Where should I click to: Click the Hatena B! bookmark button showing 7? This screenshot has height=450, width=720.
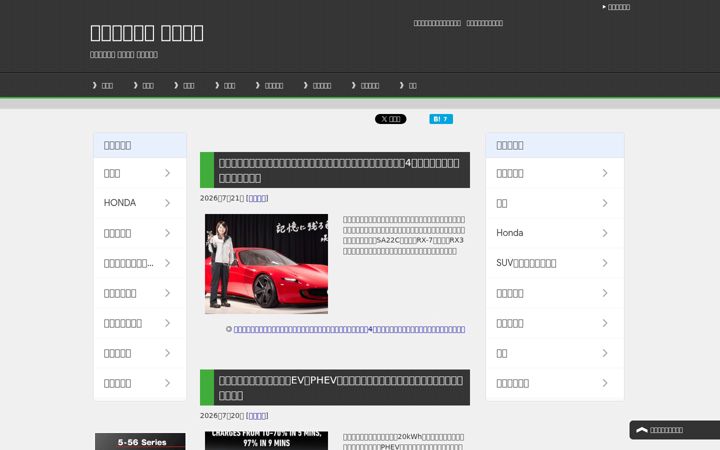coord(441,119)
